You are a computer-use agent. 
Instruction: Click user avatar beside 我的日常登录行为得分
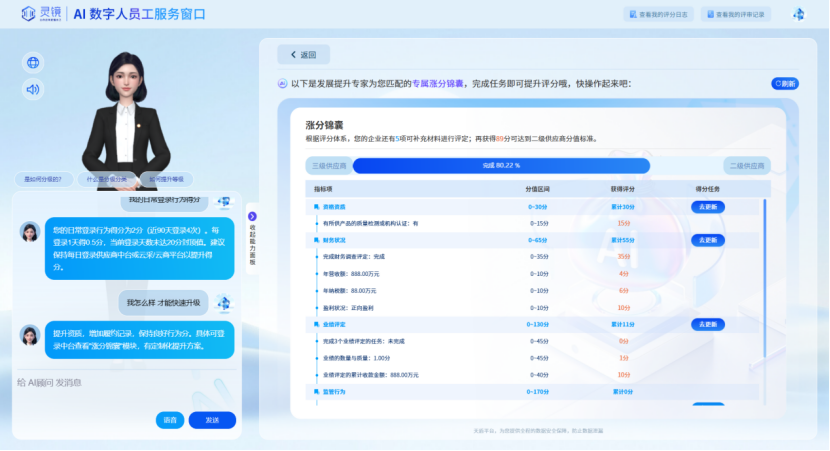coord(224,202)
